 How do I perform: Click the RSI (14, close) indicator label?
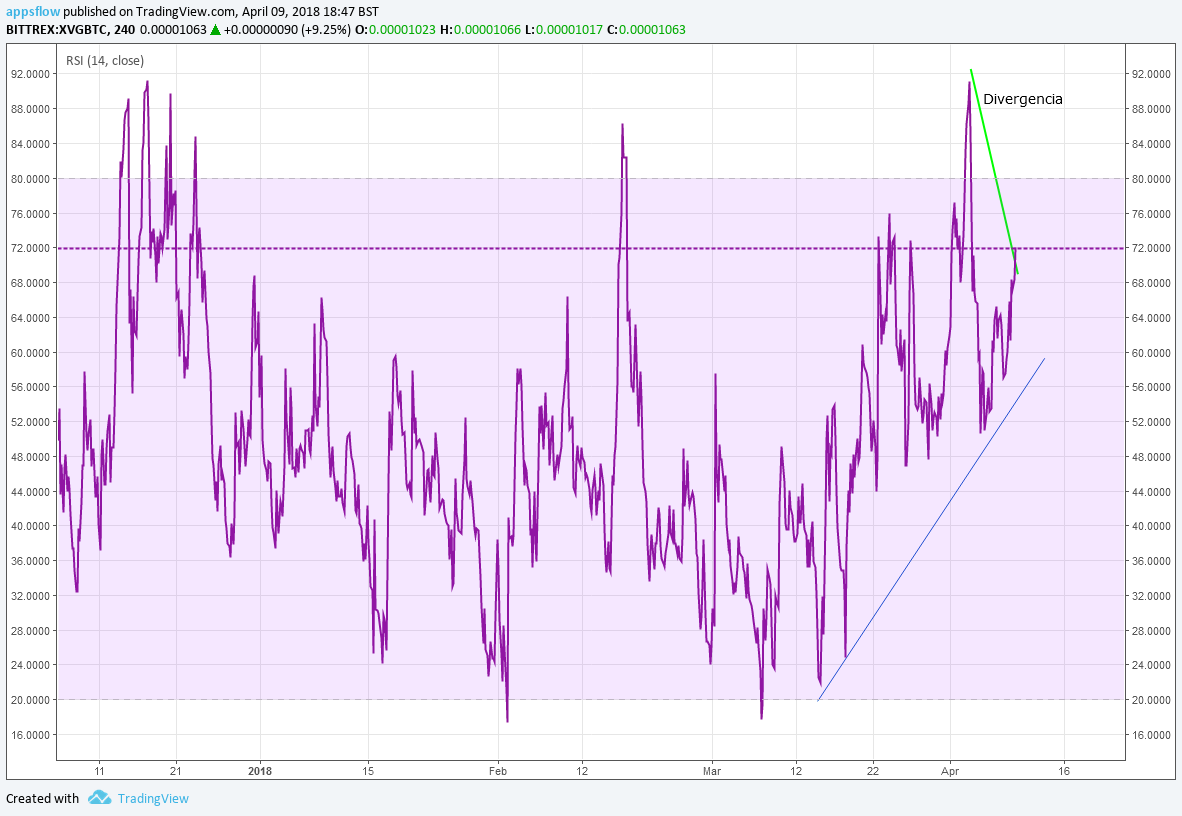105,60
